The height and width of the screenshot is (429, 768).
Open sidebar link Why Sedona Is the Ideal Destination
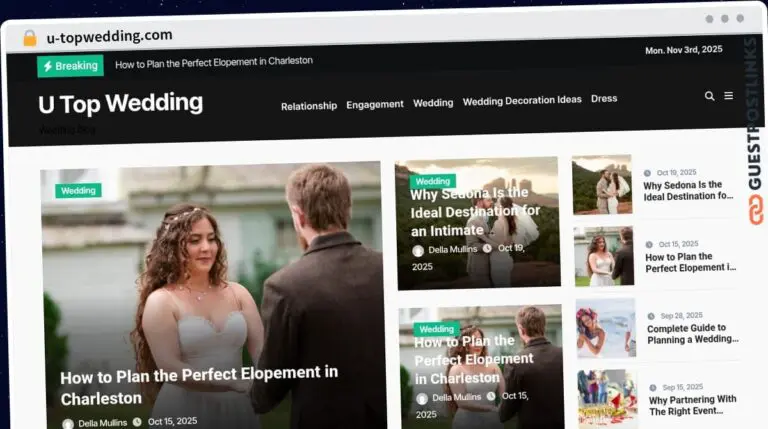[x=688, y=191]
